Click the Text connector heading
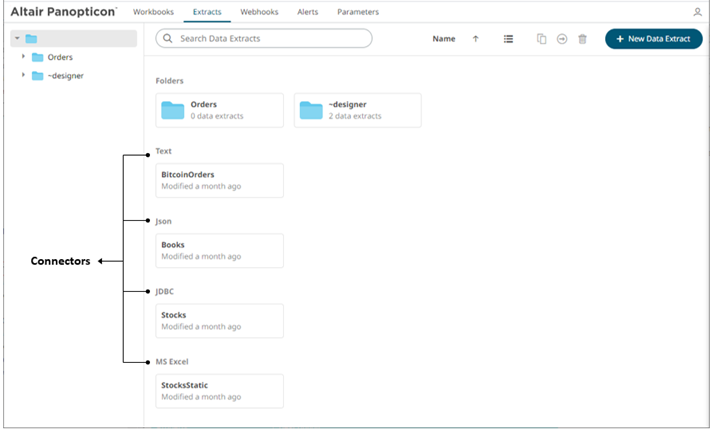713x433 pixels. 164,151
